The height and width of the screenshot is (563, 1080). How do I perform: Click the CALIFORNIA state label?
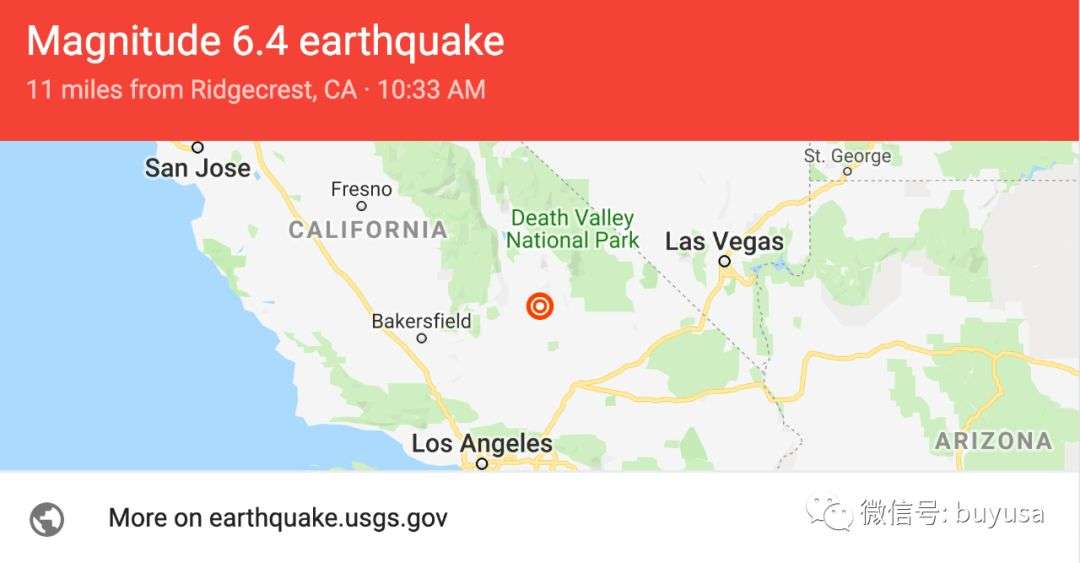[368, 229]
